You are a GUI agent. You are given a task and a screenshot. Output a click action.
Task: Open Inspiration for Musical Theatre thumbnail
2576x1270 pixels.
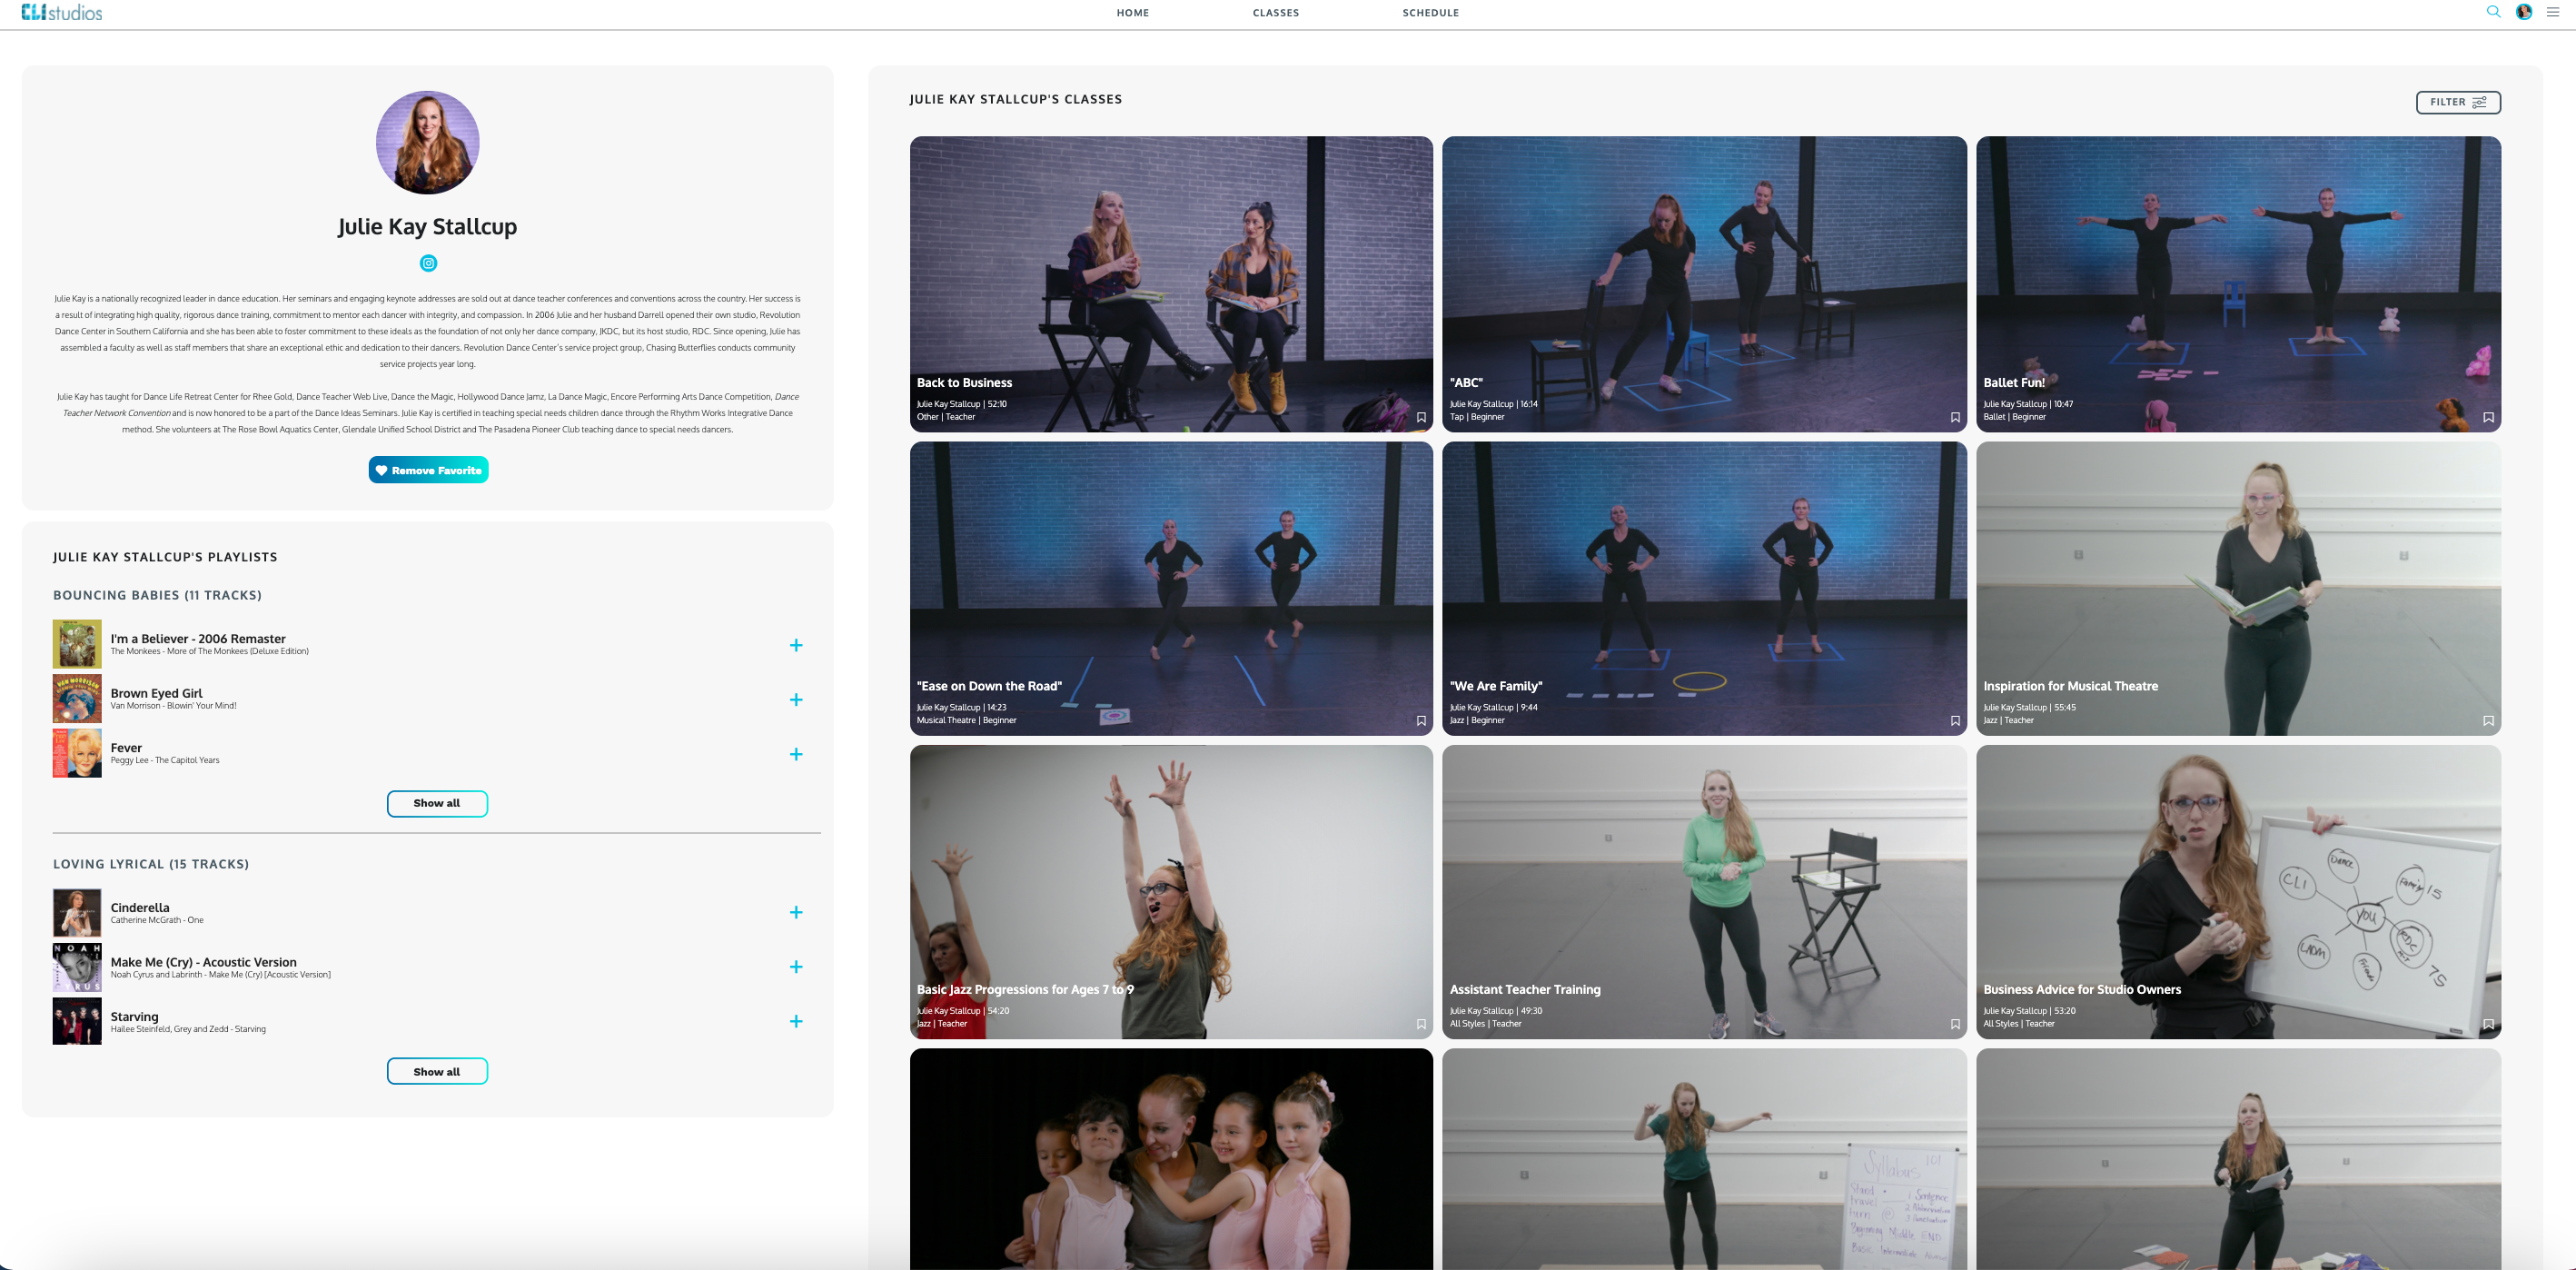point(2238,588)
